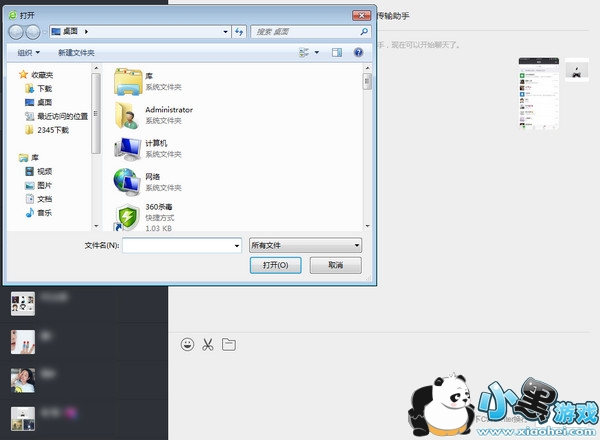Click file list scroll up arrow
The image size is (600, 440).
[367, 68]
